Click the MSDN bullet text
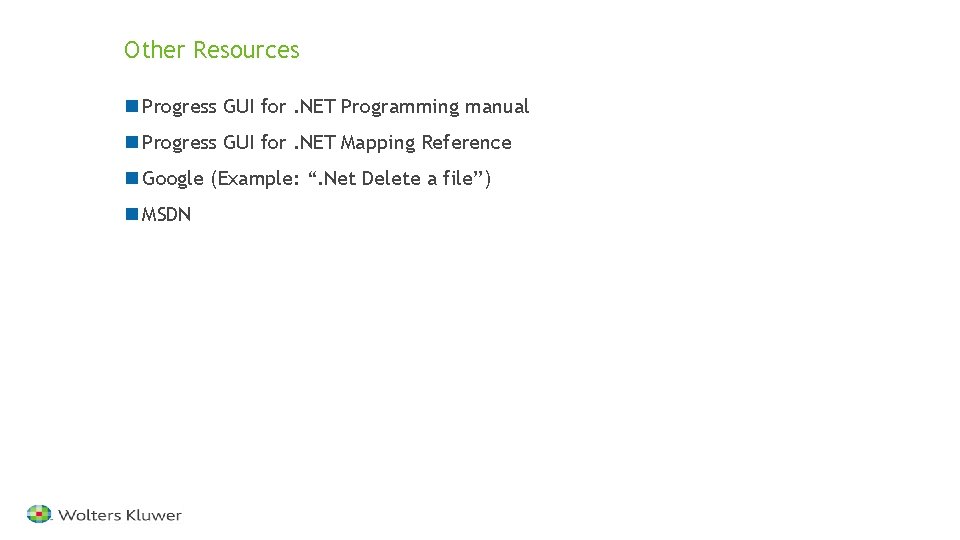The width and height of the screenshot is (960, 540). pos(166,214)
